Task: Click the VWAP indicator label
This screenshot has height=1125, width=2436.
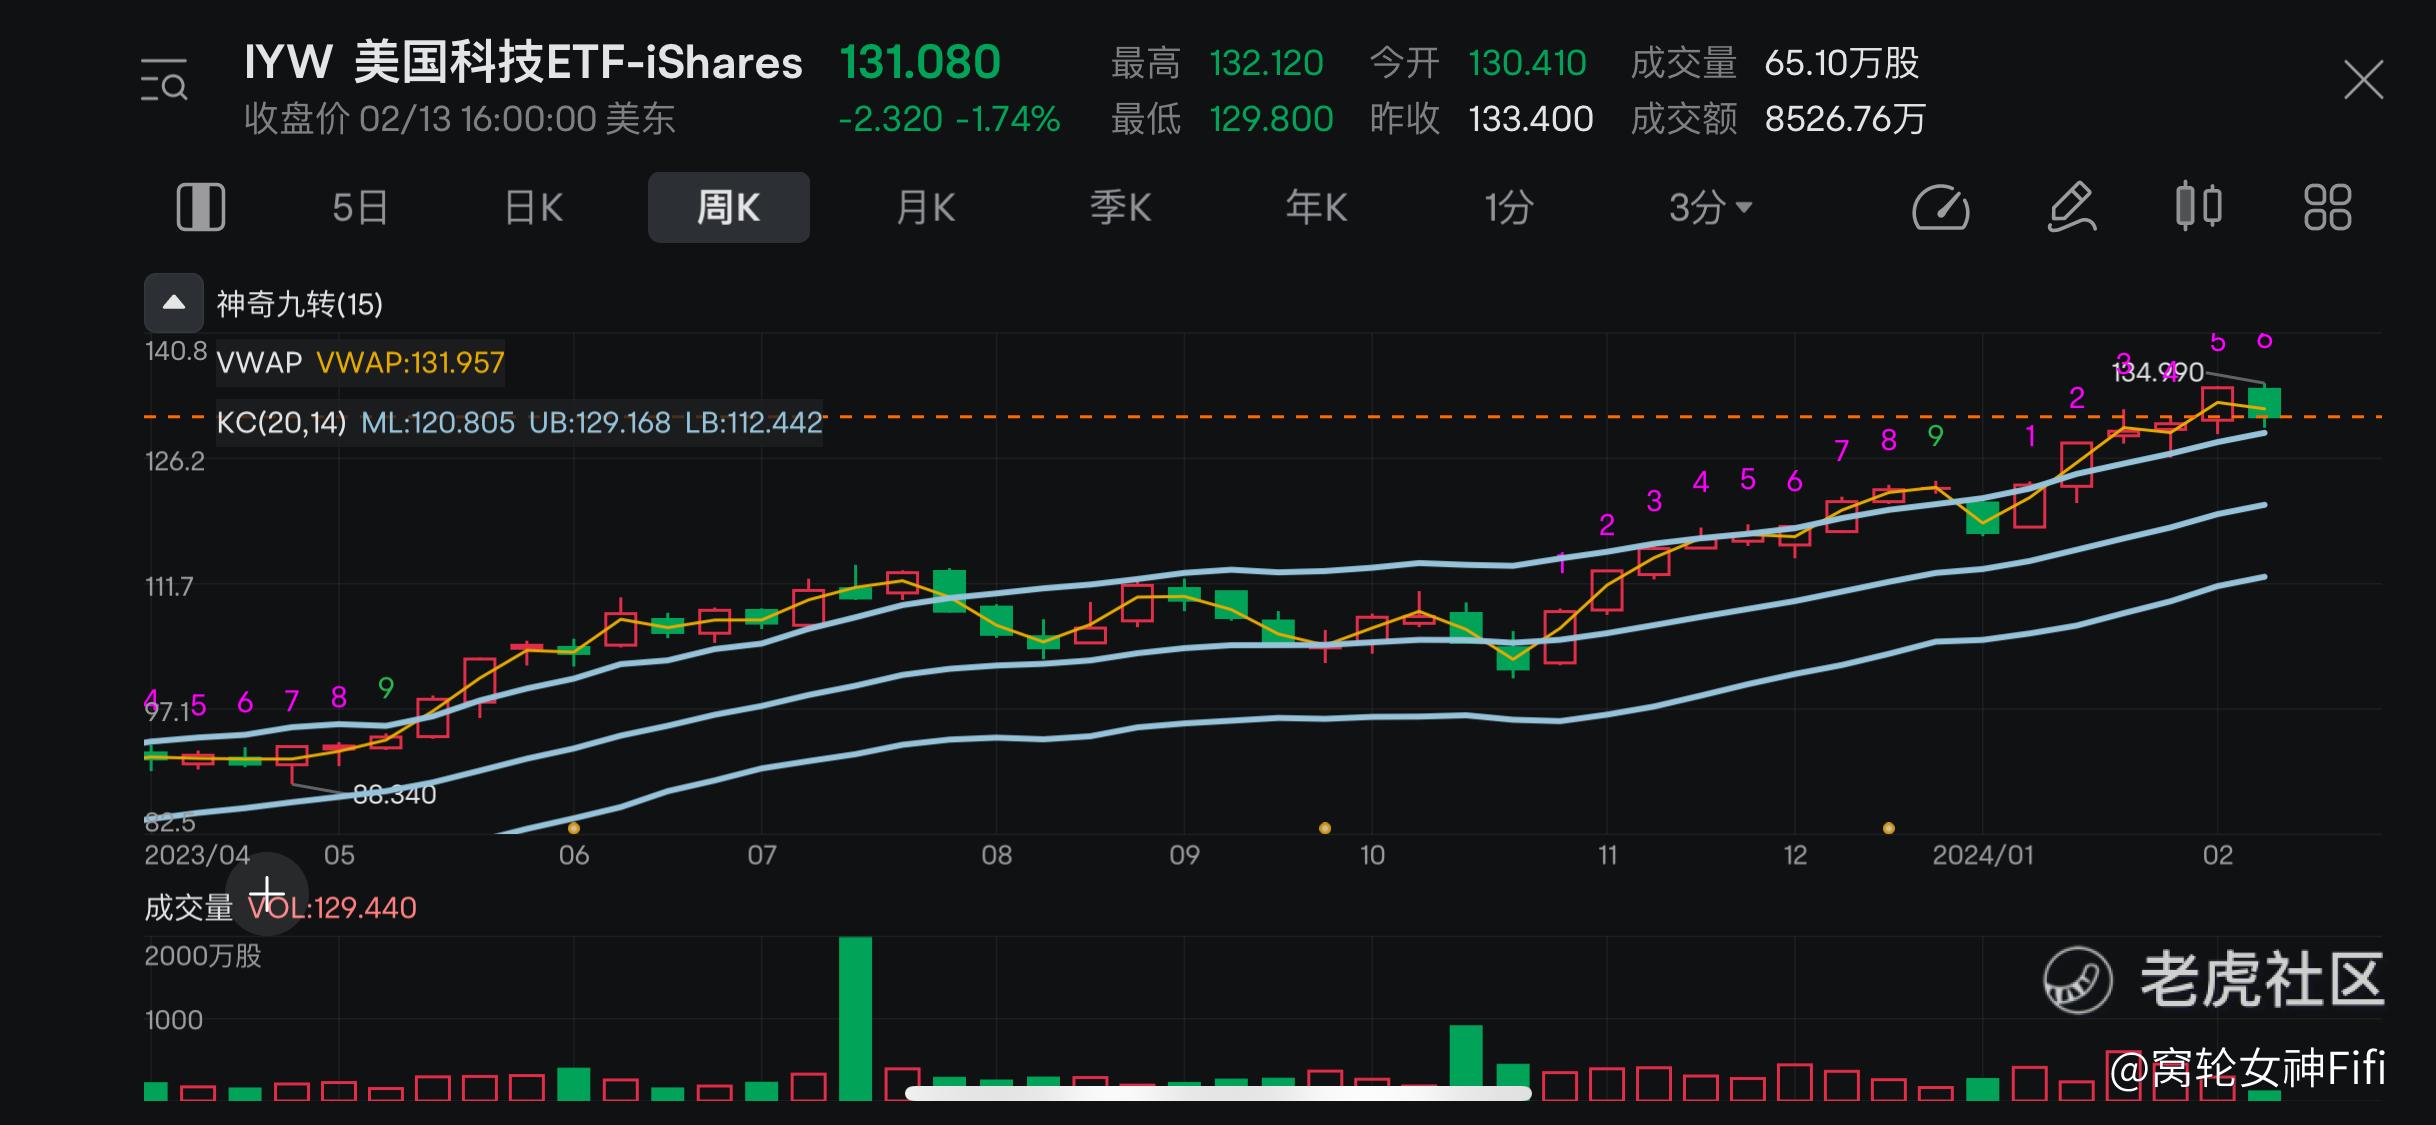Action: 259,363
